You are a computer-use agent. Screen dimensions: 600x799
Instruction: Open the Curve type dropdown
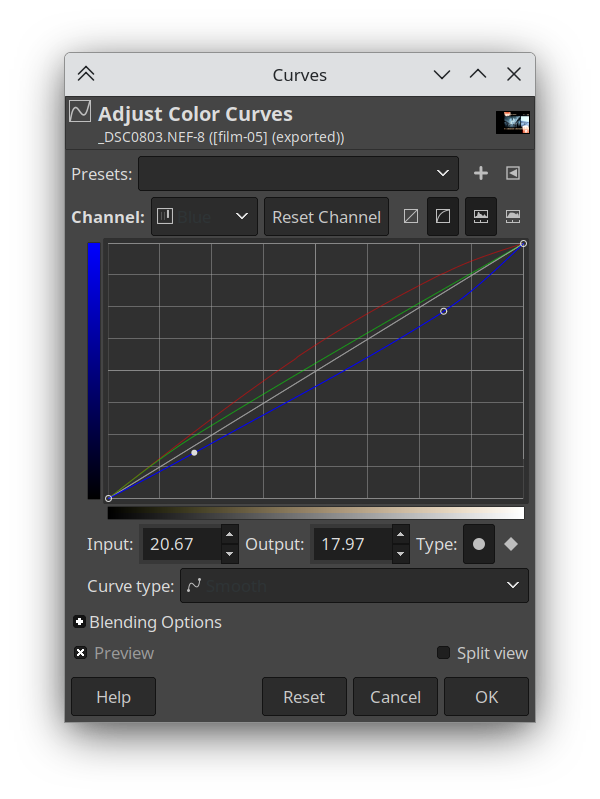pos(354,585)
